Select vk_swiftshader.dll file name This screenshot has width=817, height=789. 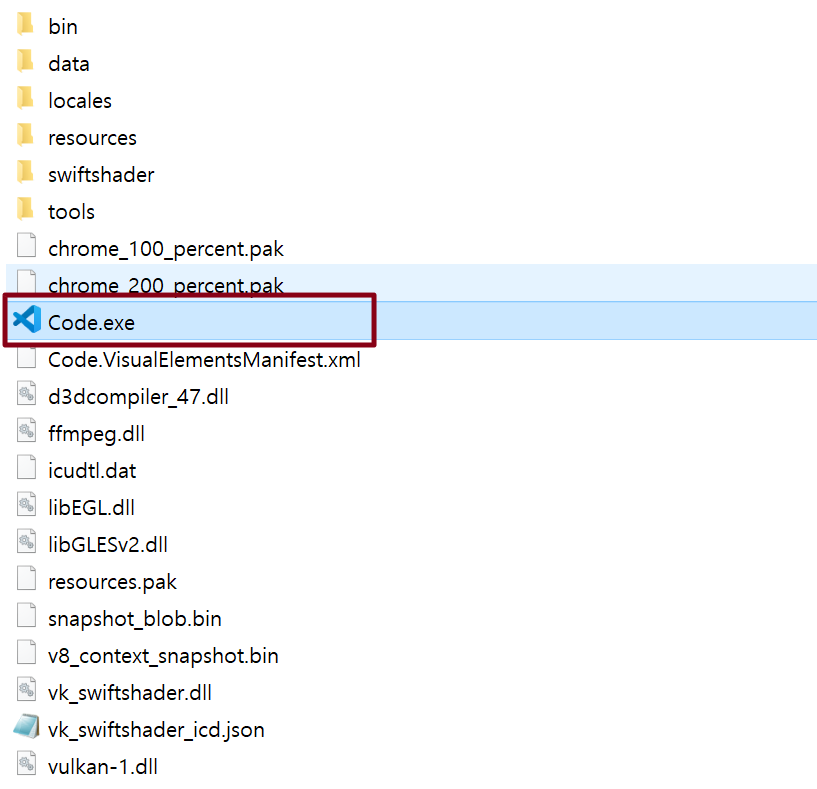click(x=130, y=693)
